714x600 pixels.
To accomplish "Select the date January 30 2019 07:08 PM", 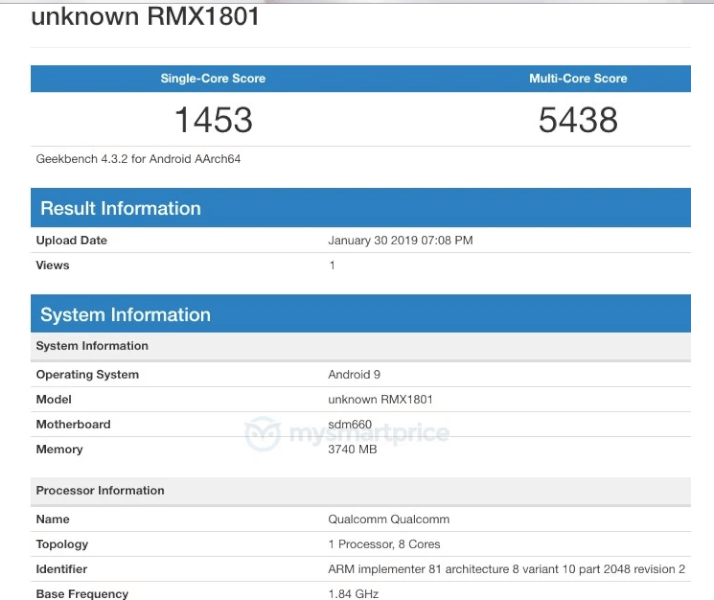I will (400, 240).
